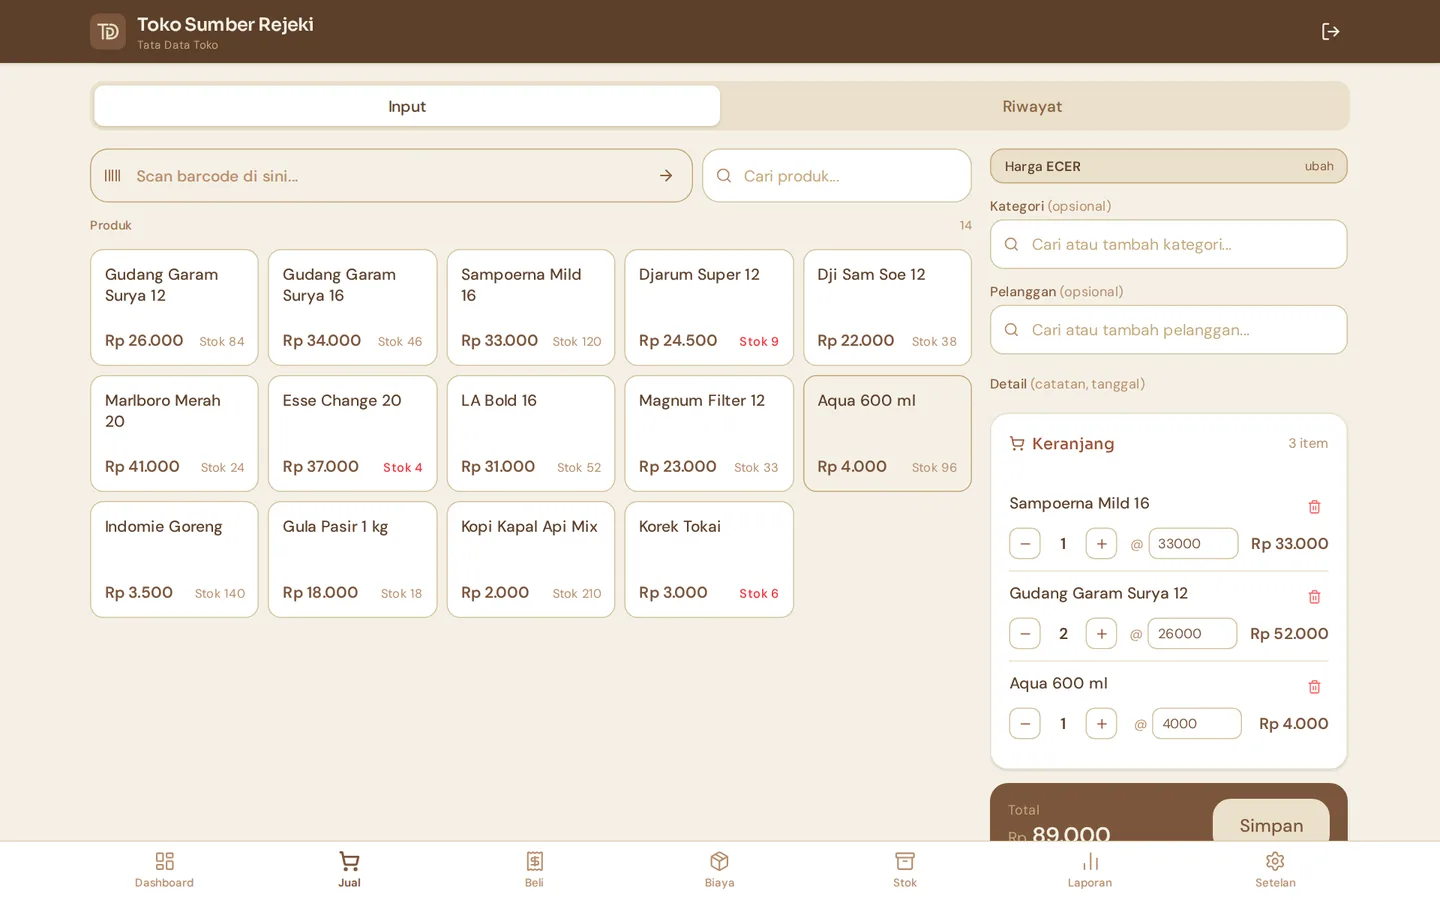Edit Sampoerna Mild 16 unit price field
The width and height of the screenshot is (1440, 900).
coord(1193,544)
